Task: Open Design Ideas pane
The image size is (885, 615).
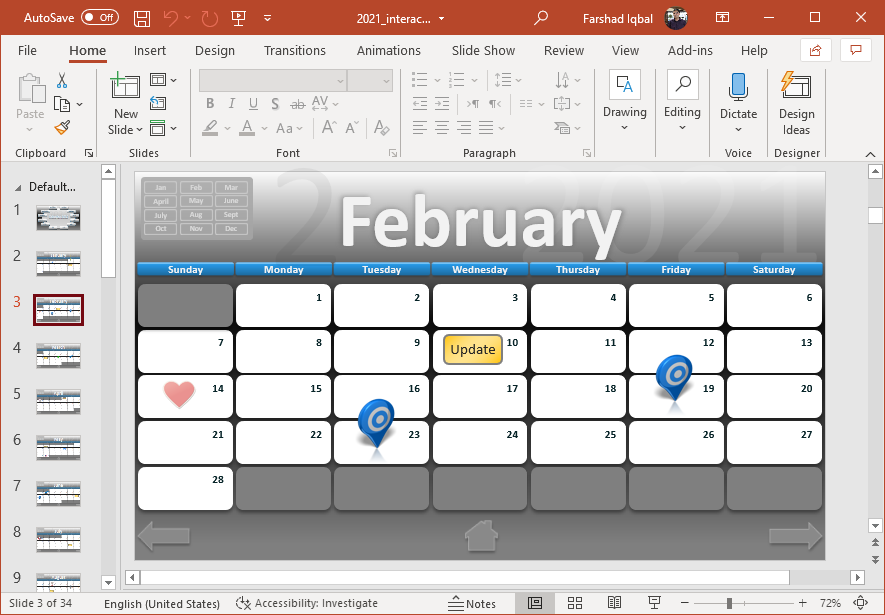Action: click(796, 101)
